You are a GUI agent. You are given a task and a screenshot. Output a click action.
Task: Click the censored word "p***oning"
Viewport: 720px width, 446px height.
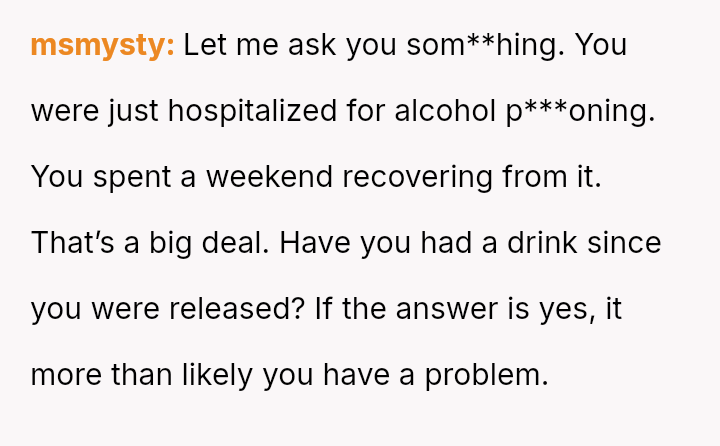580,111
